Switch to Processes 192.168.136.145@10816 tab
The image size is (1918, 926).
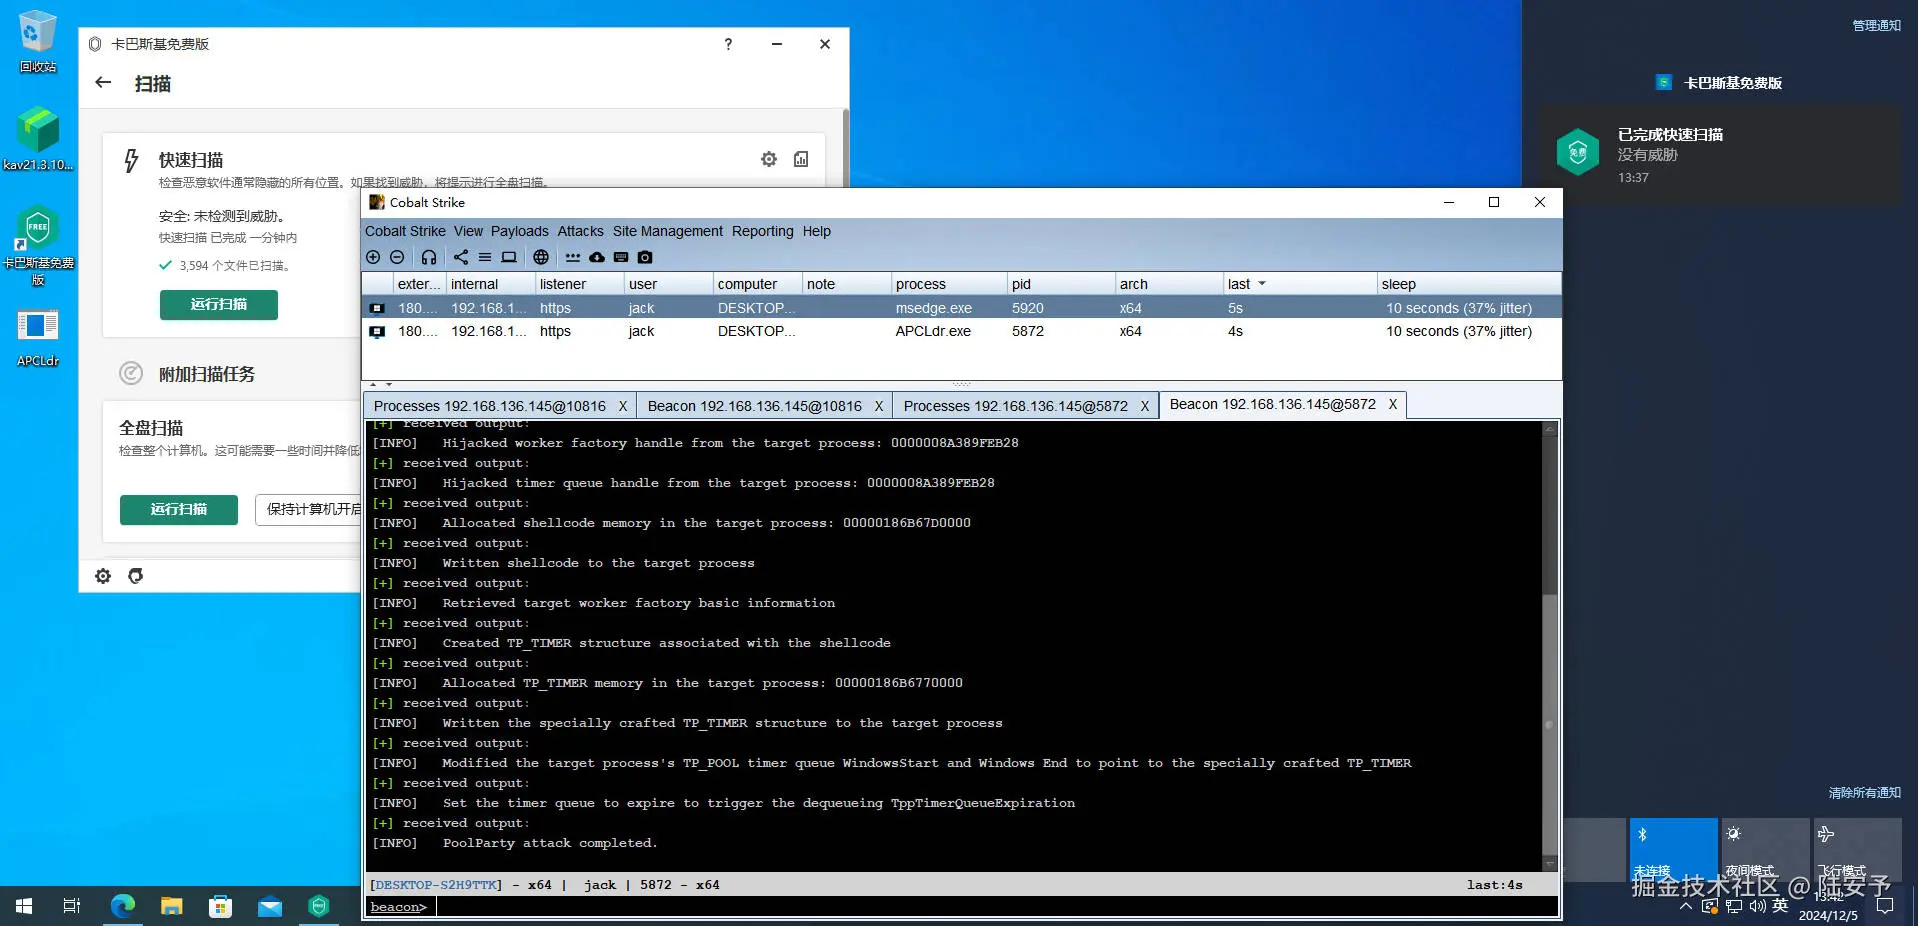pyautogui.click(x=490, y=406)
